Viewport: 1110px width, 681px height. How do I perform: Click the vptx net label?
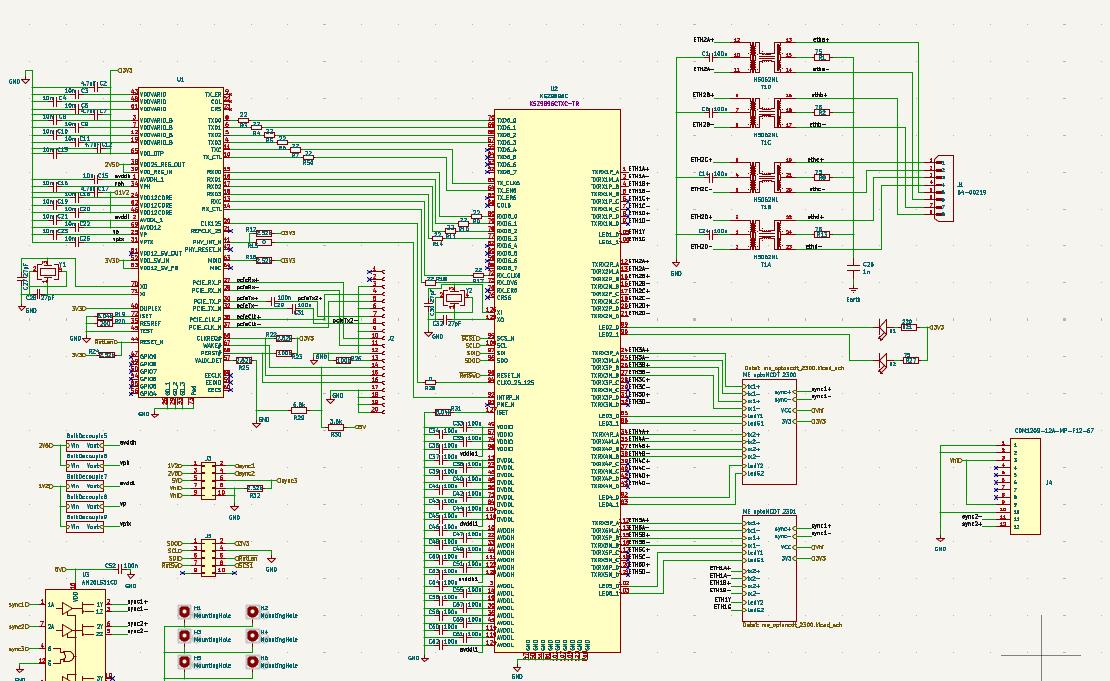(125, 524)
